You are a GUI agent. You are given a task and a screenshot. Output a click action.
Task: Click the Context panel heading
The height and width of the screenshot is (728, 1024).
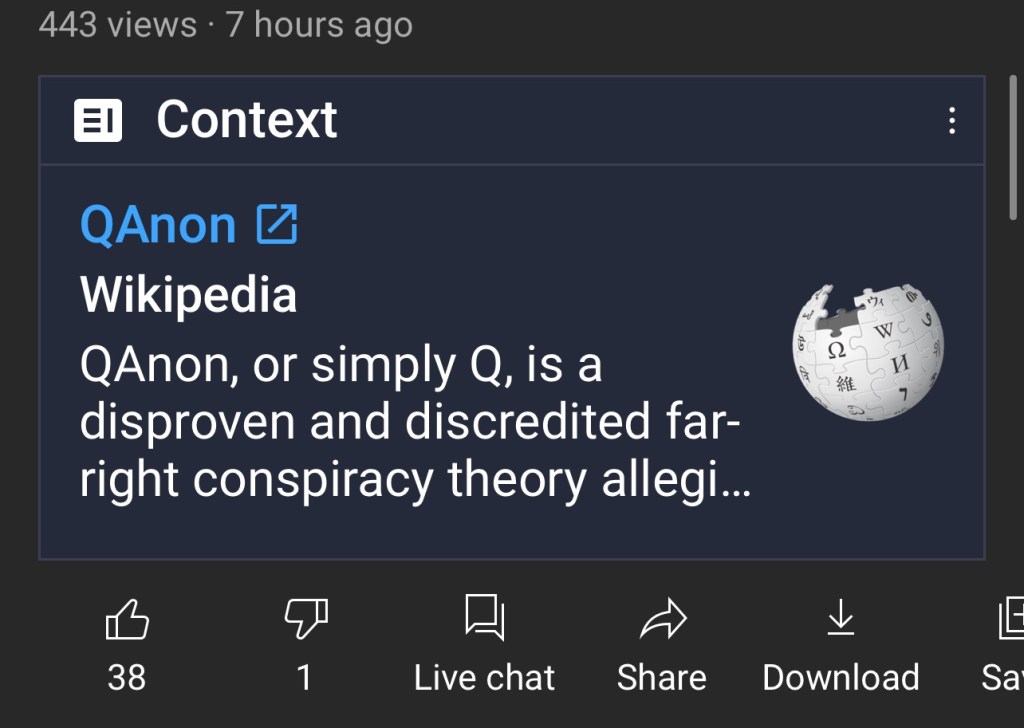point(247,121)
